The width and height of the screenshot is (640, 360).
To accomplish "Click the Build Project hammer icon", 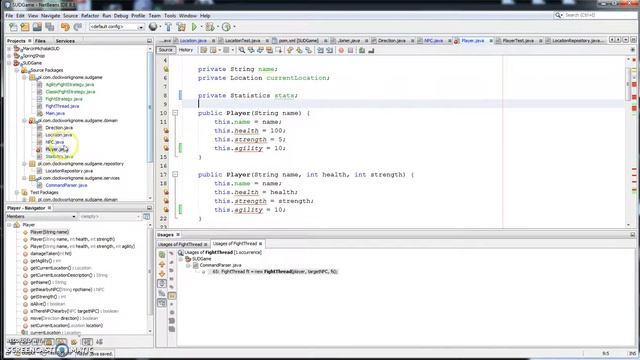I will coord(168,27).
